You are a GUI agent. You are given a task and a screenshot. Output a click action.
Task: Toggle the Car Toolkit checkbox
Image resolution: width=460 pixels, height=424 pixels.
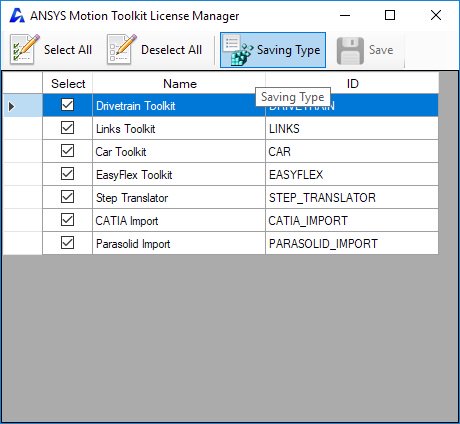pos(67,151)
